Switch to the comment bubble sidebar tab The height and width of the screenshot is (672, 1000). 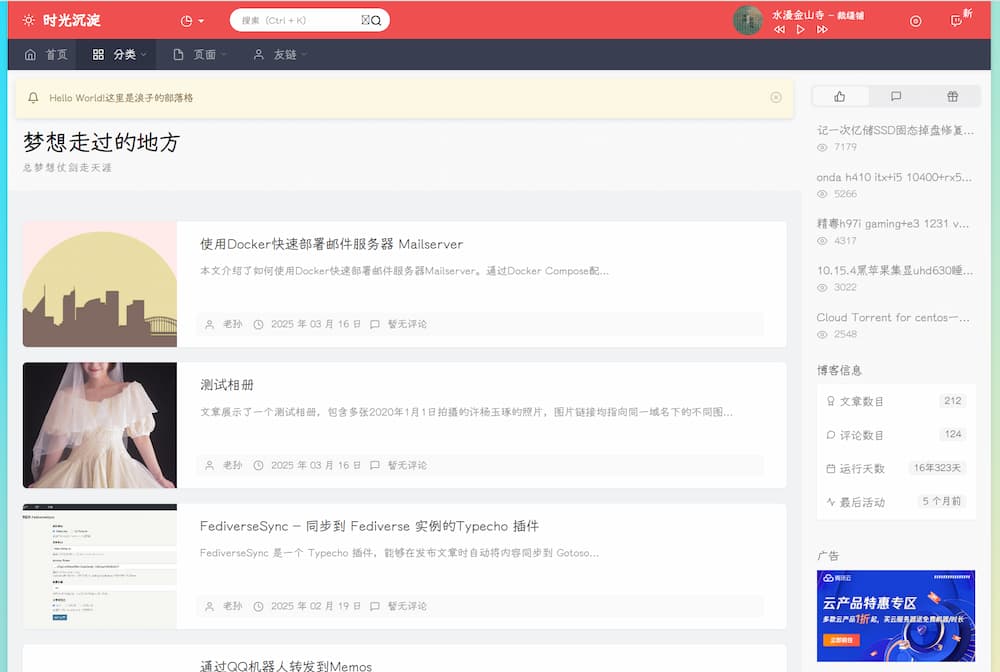[896, 95]
